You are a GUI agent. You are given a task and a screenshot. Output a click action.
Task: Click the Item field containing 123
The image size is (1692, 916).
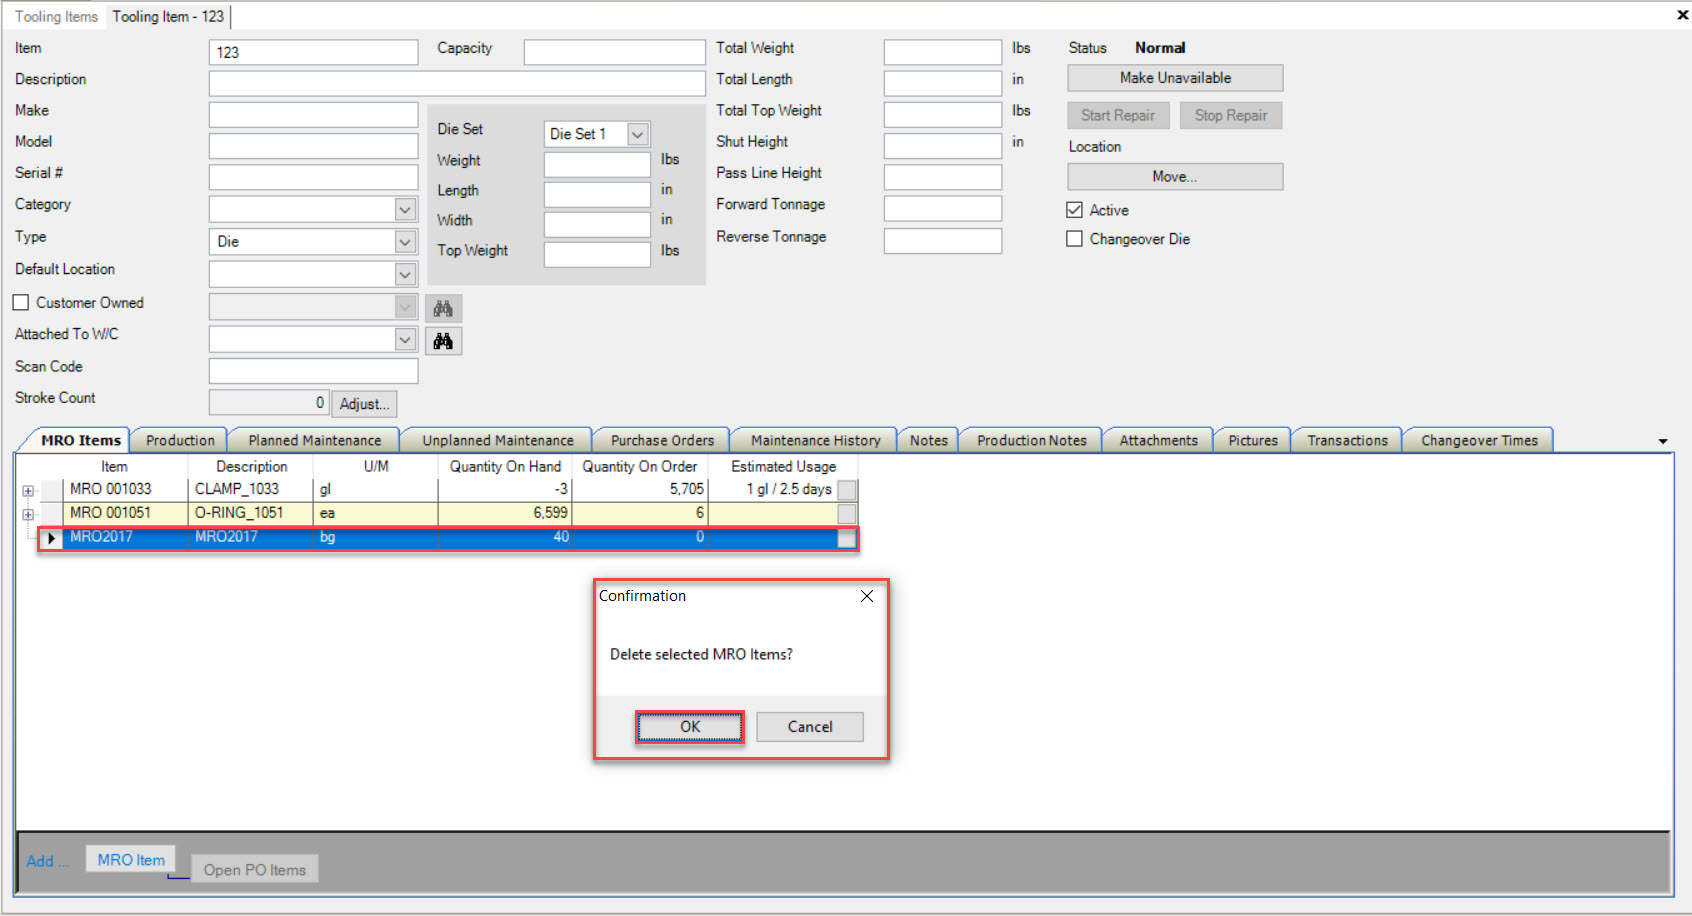313,53
